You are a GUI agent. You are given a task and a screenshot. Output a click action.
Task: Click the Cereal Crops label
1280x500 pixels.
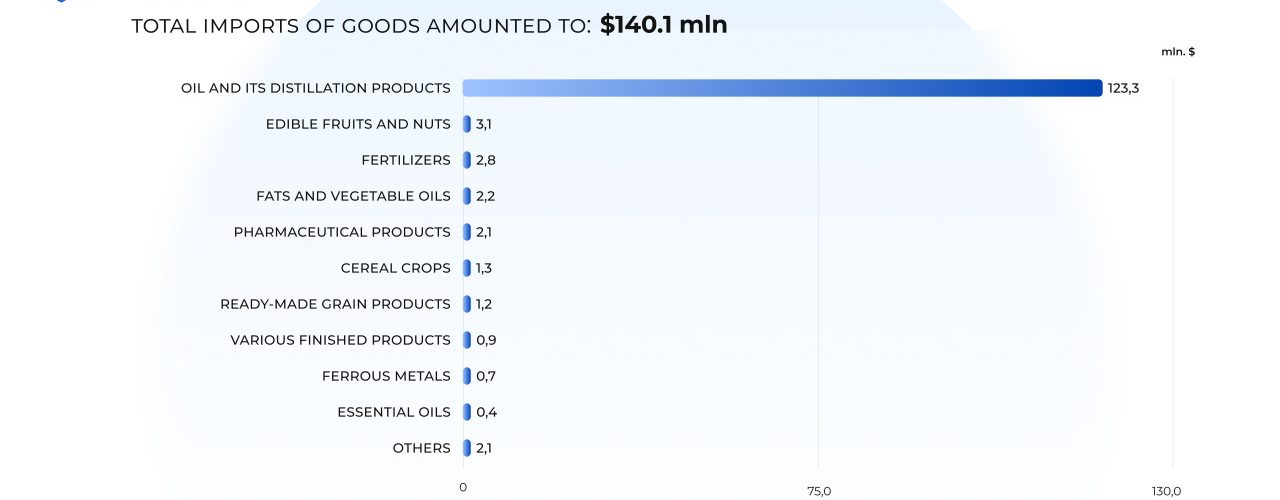pos(395,268)
